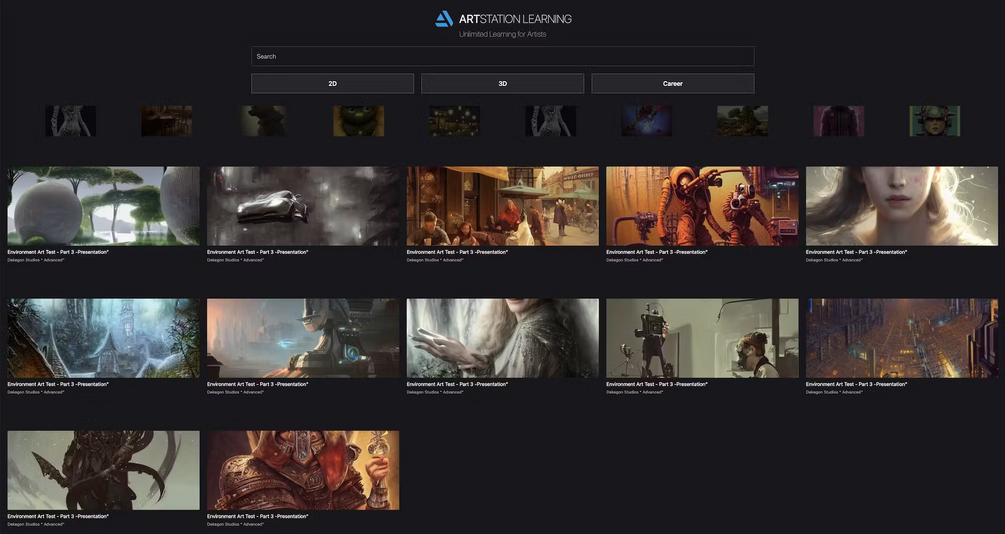Click the course title under the stone spheres image
The height and width of the screenshot is (534, 1005).
pyautogui.click(x=58, y=252)
